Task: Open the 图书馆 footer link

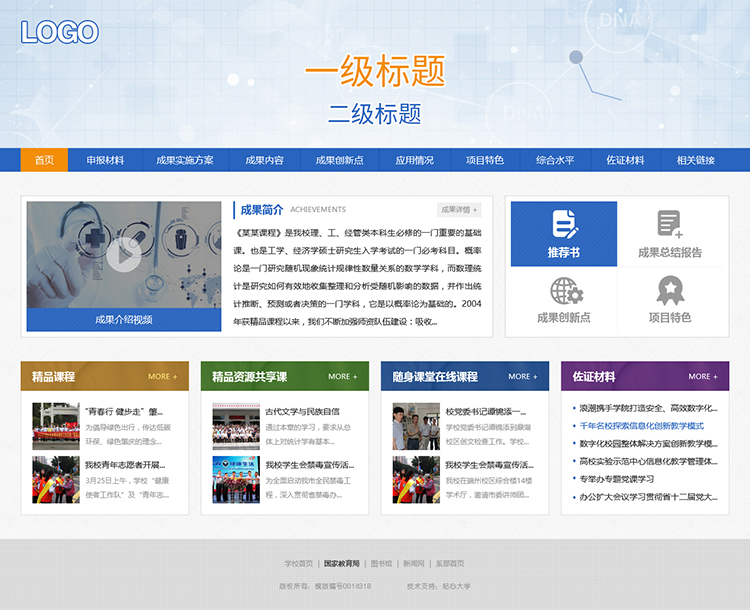Action: (x=381, y=564)
